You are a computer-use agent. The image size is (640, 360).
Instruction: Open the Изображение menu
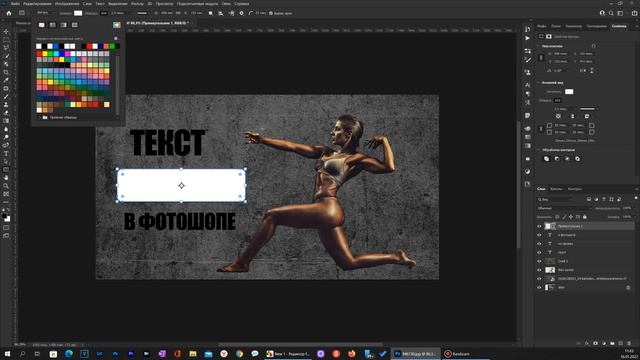point(67,3)
